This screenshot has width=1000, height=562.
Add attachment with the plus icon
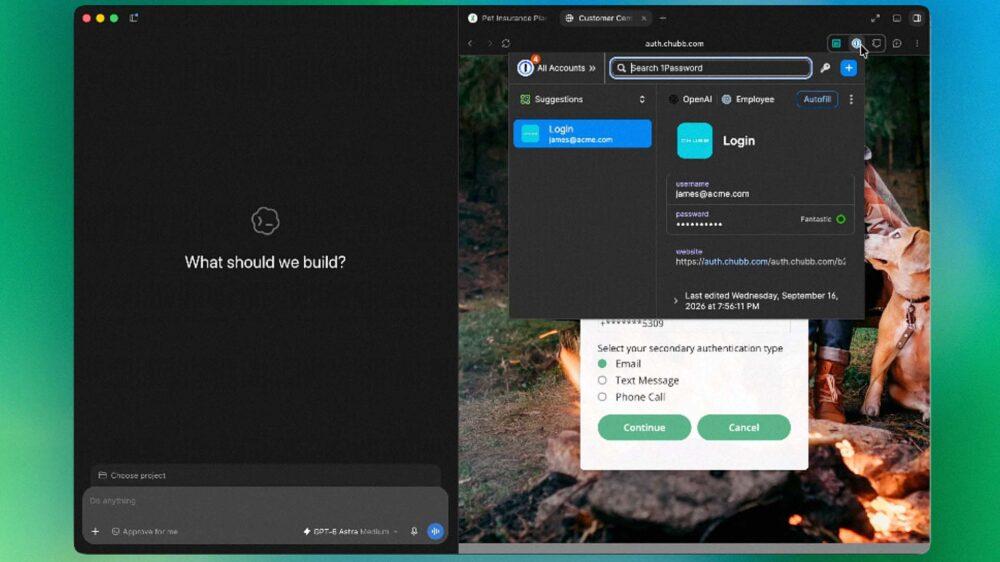point(95,531)
